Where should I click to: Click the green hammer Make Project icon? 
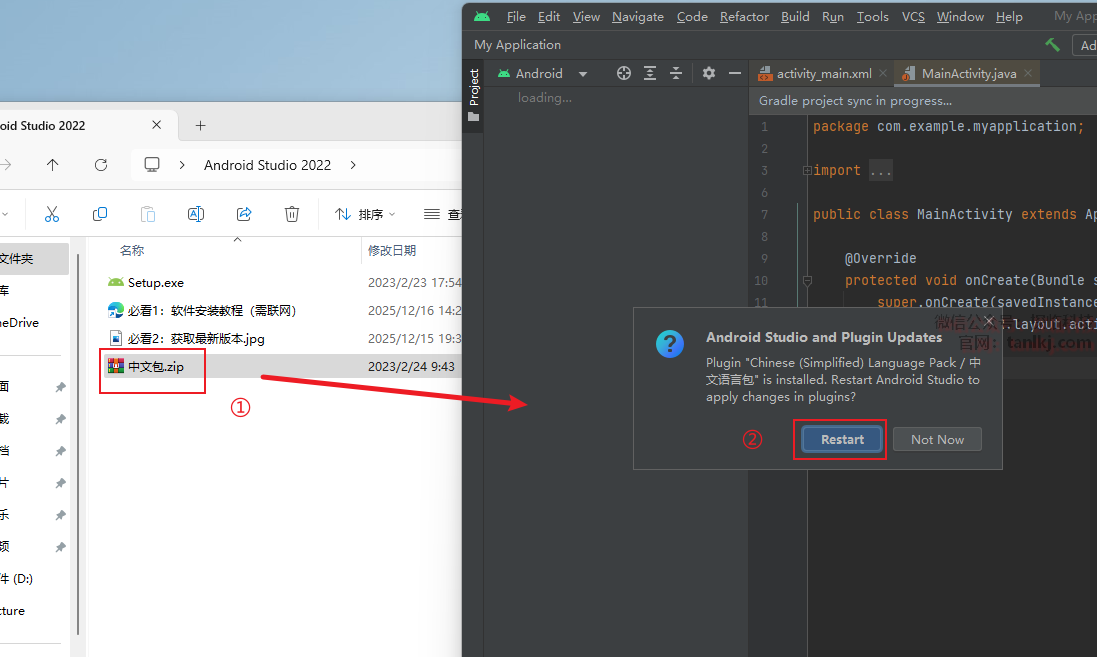click(x=1052, y=45)
